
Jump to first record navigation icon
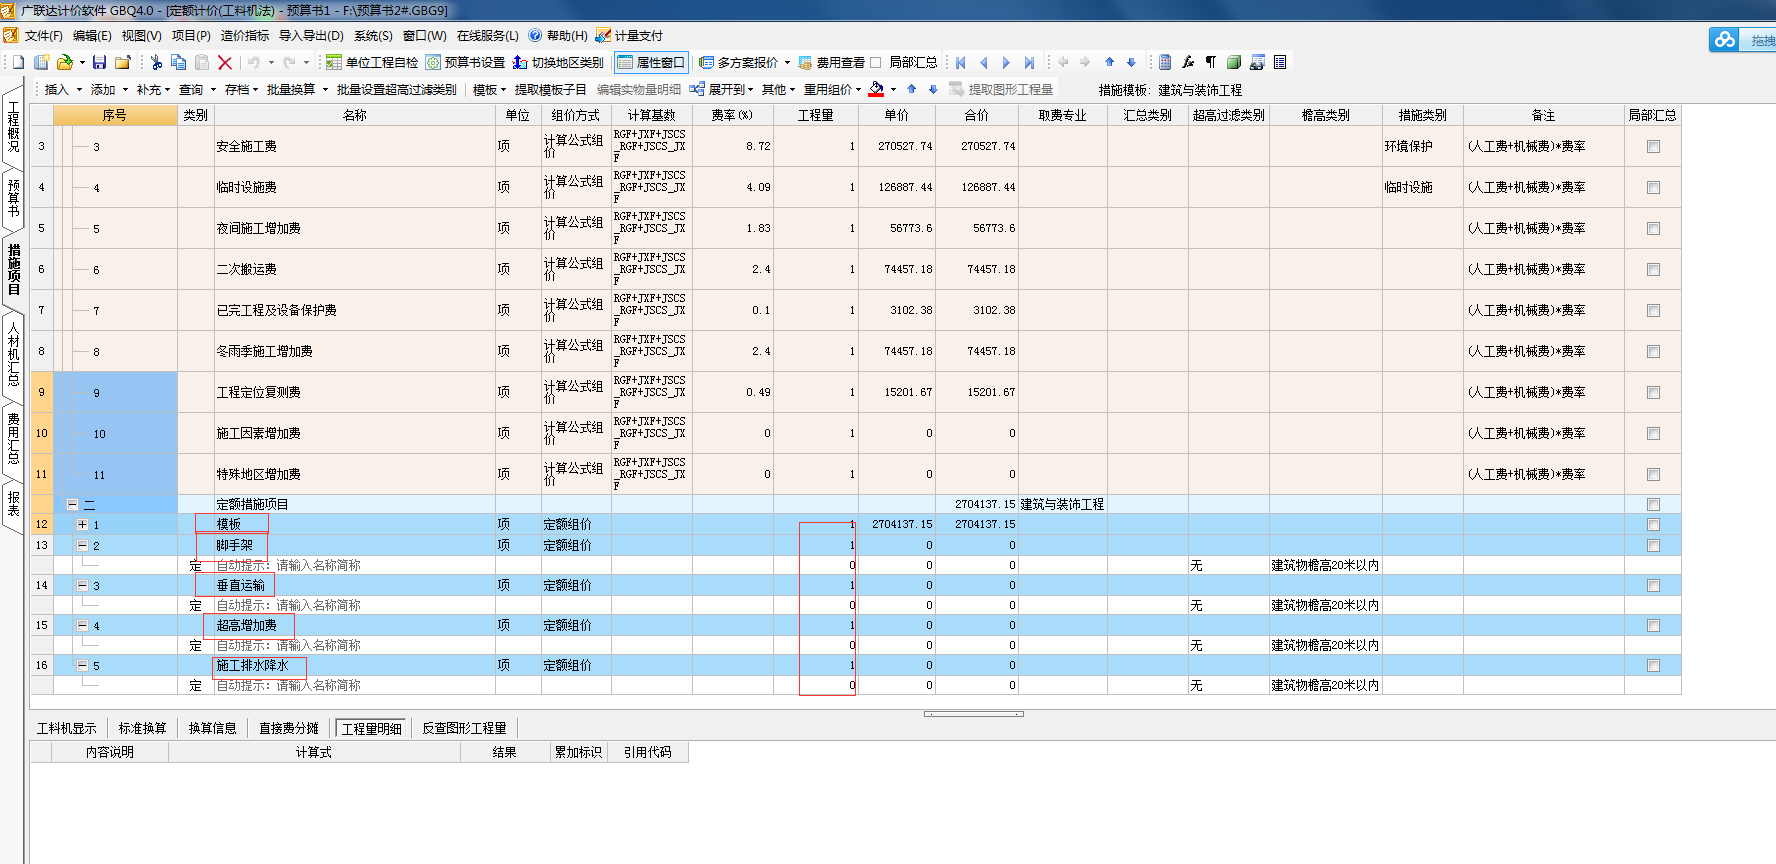point(961,62)
